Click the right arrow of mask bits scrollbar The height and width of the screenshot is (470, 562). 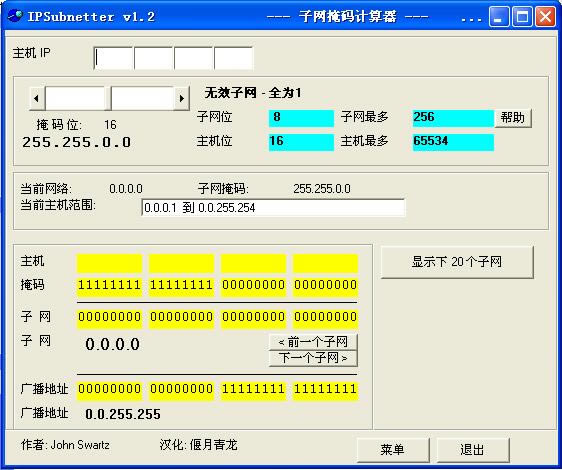[181, 98]
